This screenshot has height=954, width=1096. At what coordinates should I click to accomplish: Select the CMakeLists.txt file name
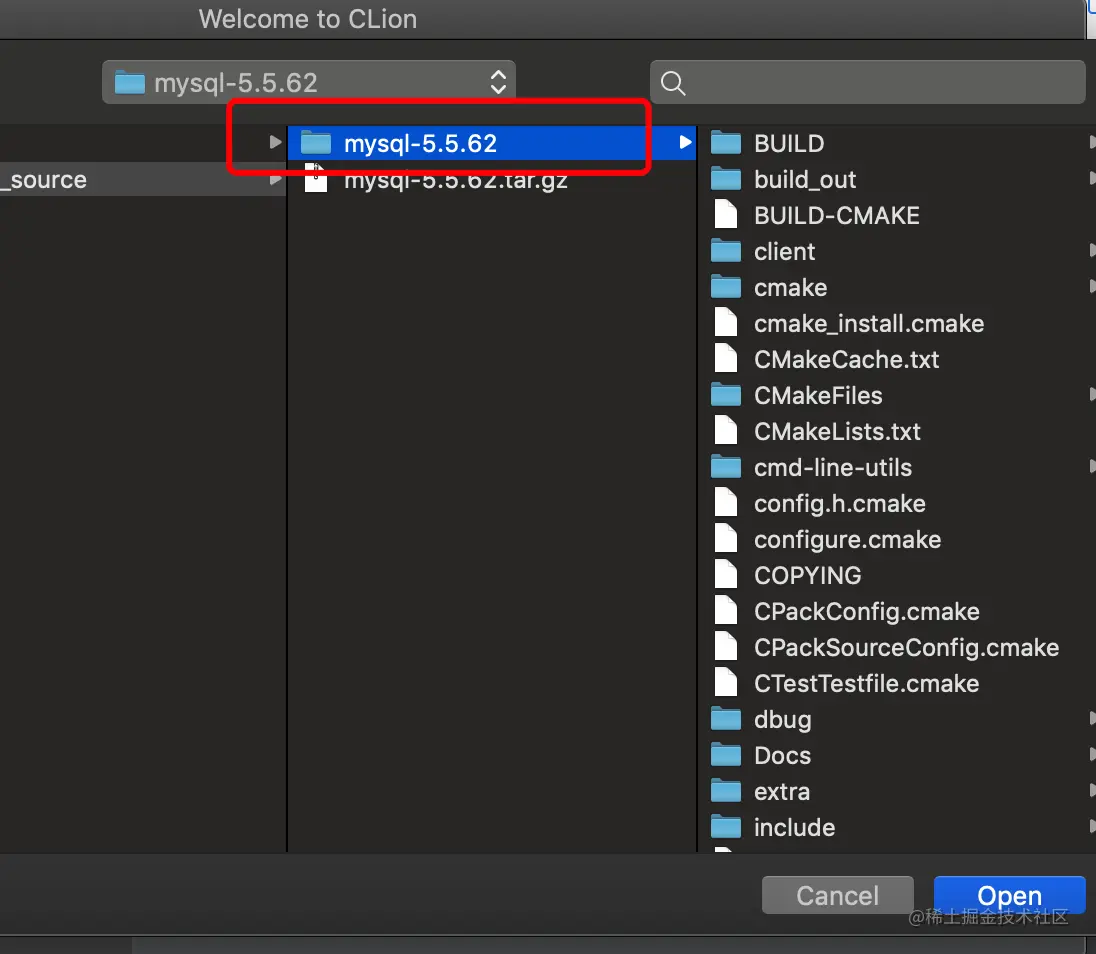(837, 431)
